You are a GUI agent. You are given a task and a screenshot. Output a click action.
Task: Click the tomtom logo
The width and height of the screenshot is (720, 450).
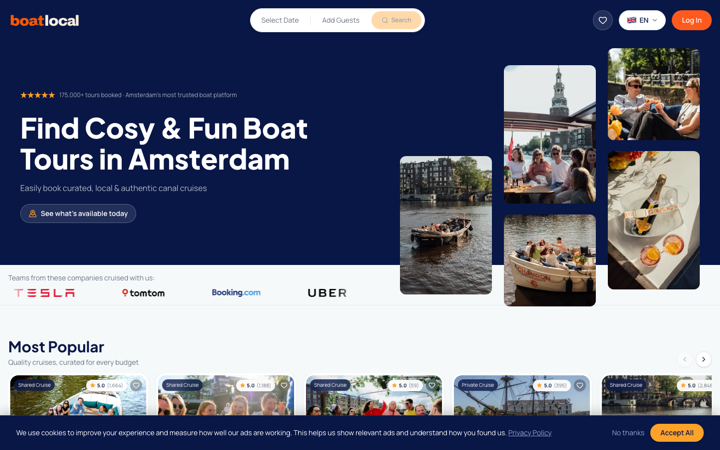coord(143,293)
